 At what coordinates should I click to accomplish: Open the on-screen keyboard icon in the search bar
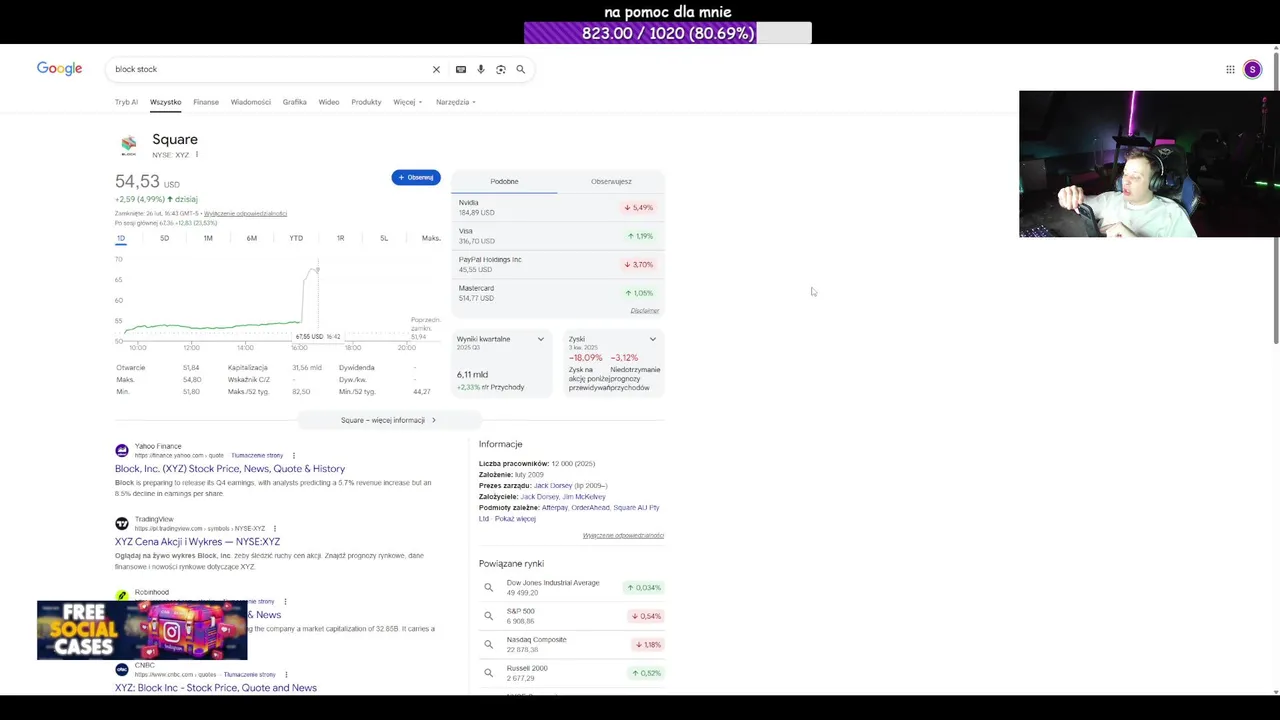click(x=460, y=69)
